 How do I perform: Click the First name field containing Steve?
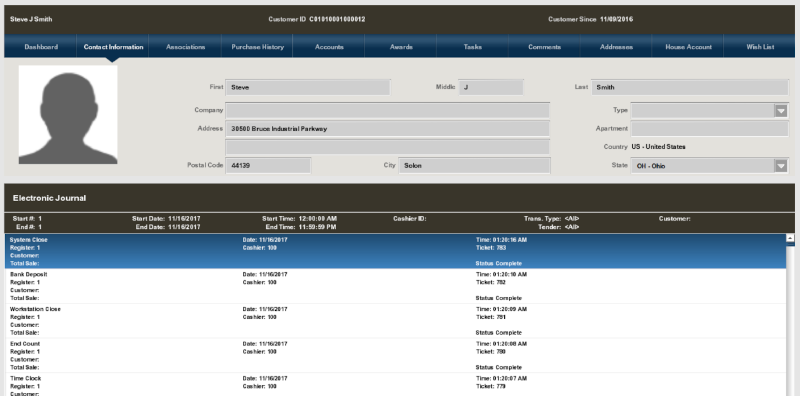click(308, 87)
